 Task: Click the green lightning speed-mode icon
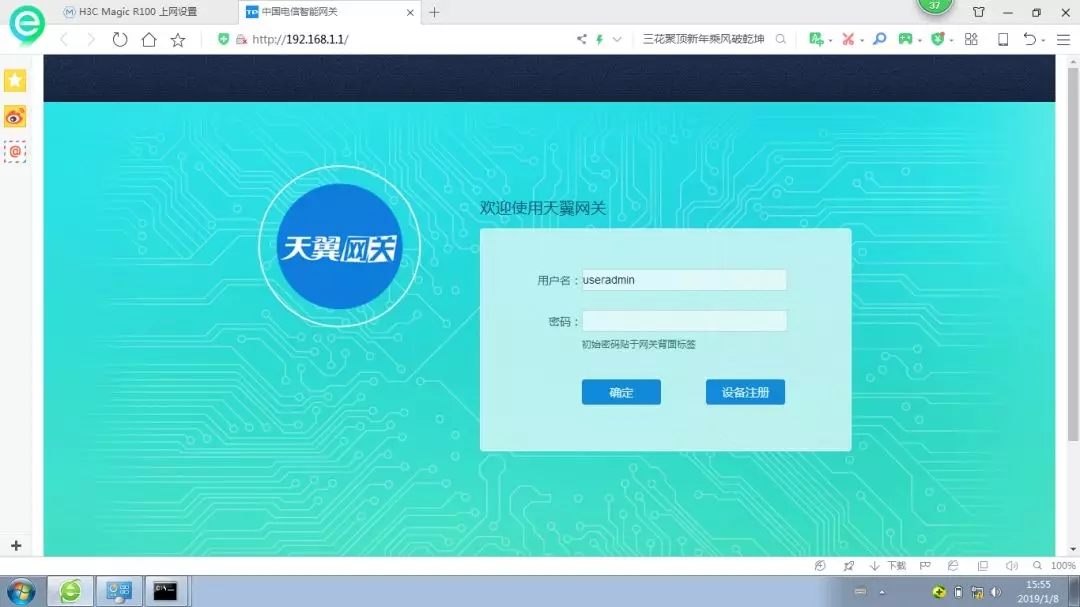pos(599,39)
